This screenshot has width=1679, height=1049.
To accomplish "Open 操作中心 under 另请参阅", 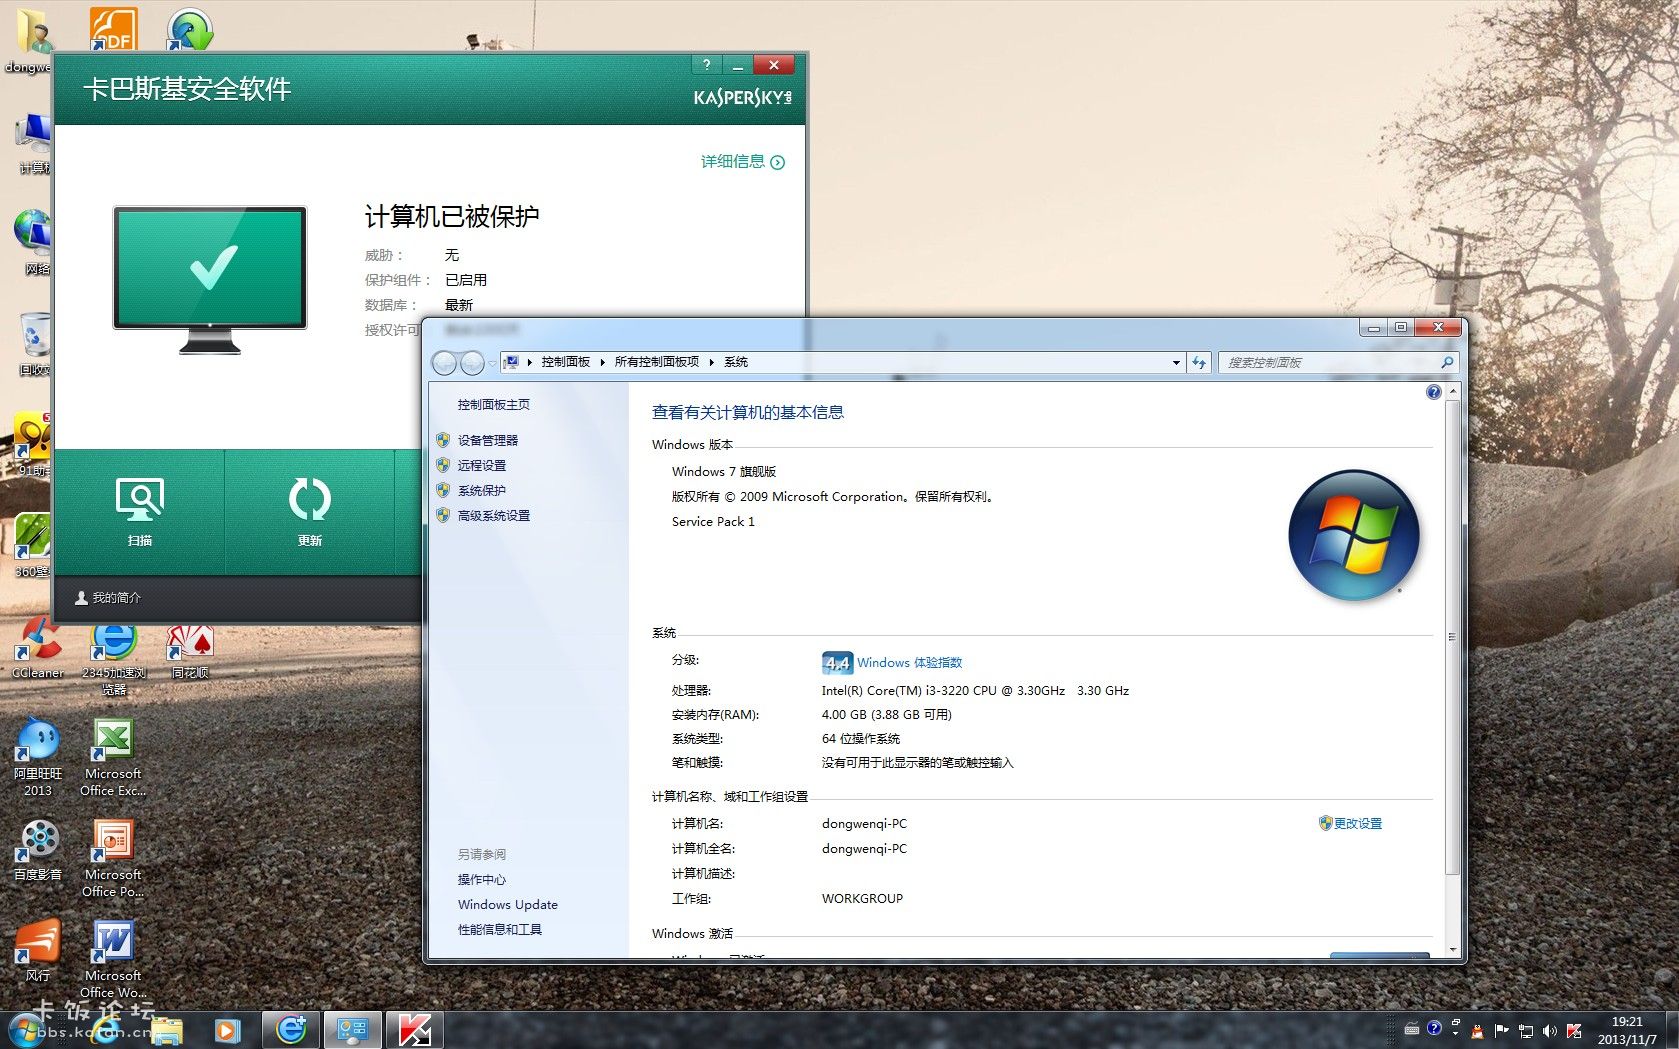I will pos(482,879).
